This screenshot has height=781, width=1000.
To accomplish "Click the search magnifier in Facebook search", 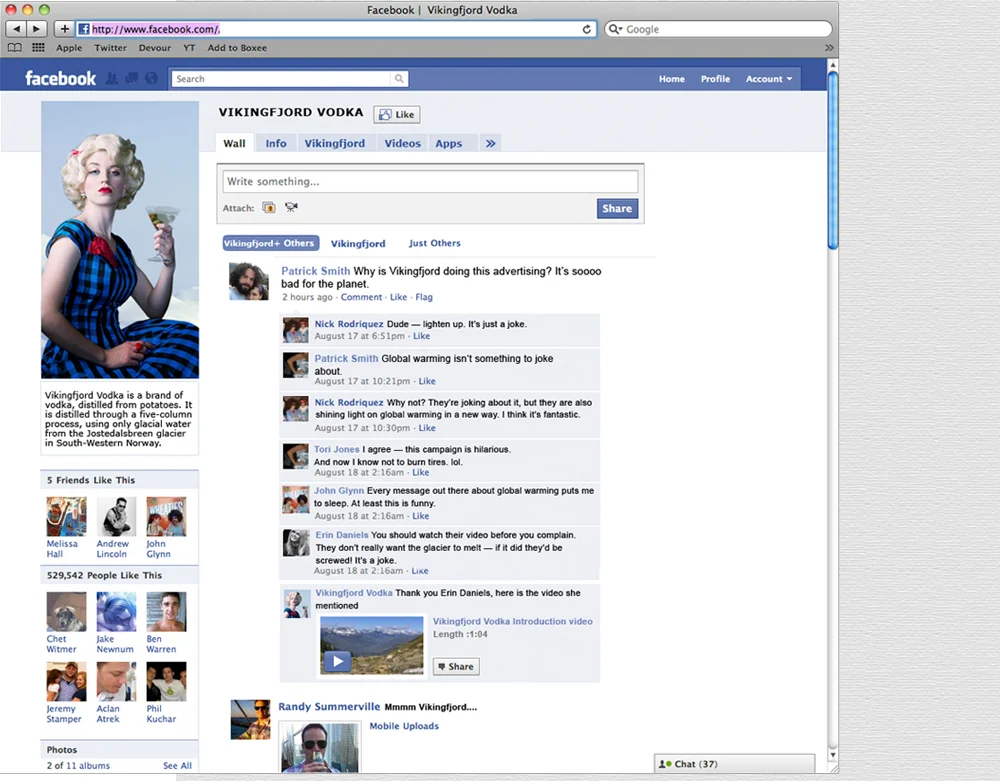I will [399, 78].
